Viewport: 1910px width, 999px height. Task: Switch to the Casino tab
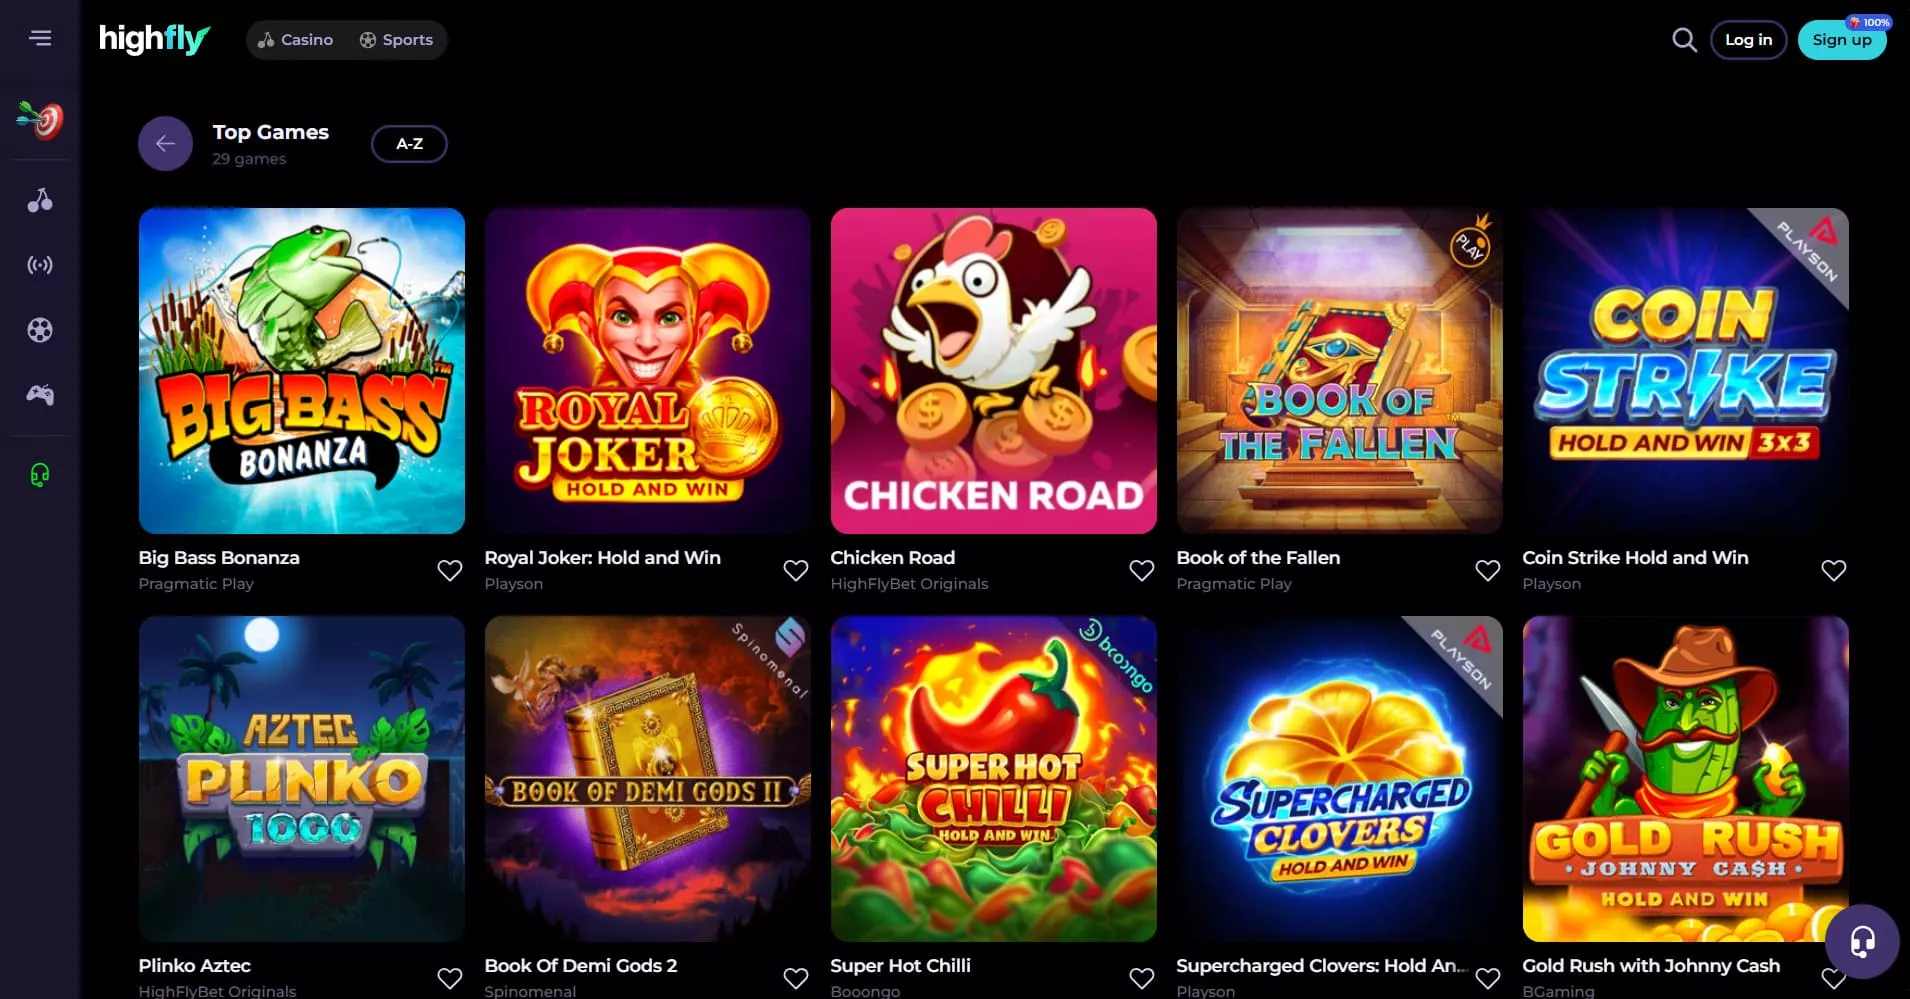(x=295, y=40)
